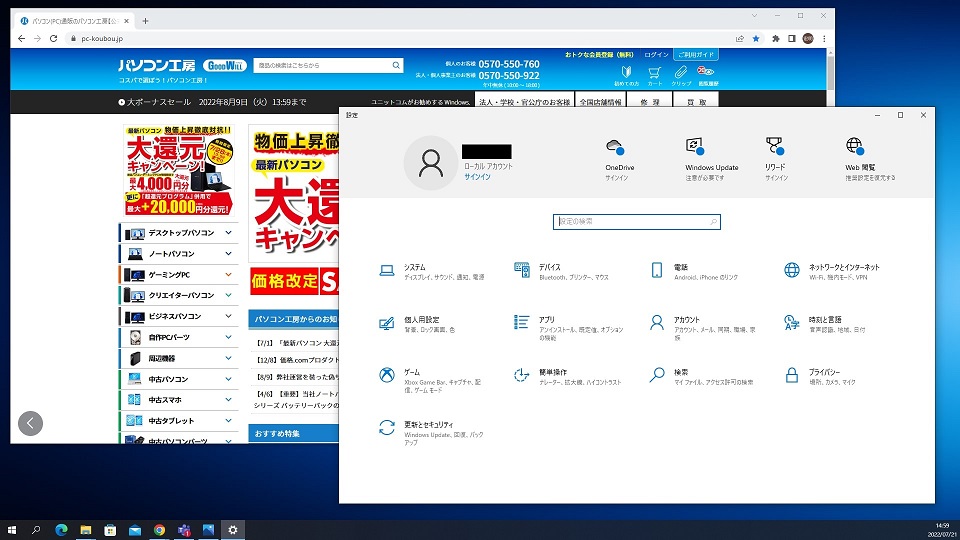This screenshot has width=960, height=540.
Task: Open the ゲーム Xbox settings icon
Action: (386, 375)
